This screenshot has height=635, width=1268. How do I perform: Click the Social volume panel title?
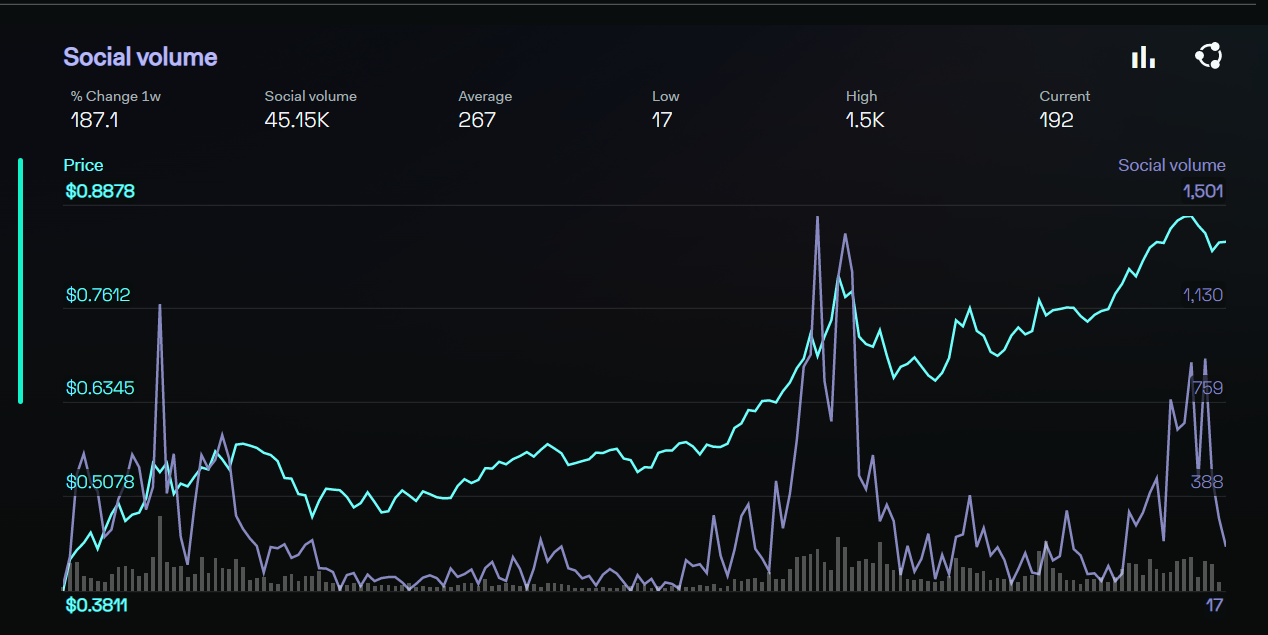(140, 57)
